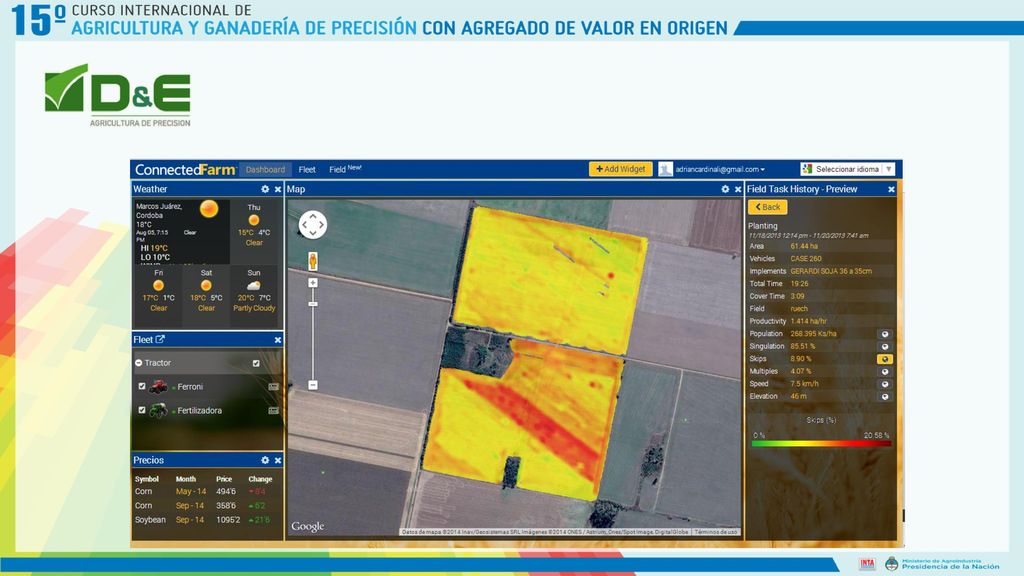The image size is (1024, 576).
Task: Open Seleccionar idioma language dropdown
Action: pos(848,169)
